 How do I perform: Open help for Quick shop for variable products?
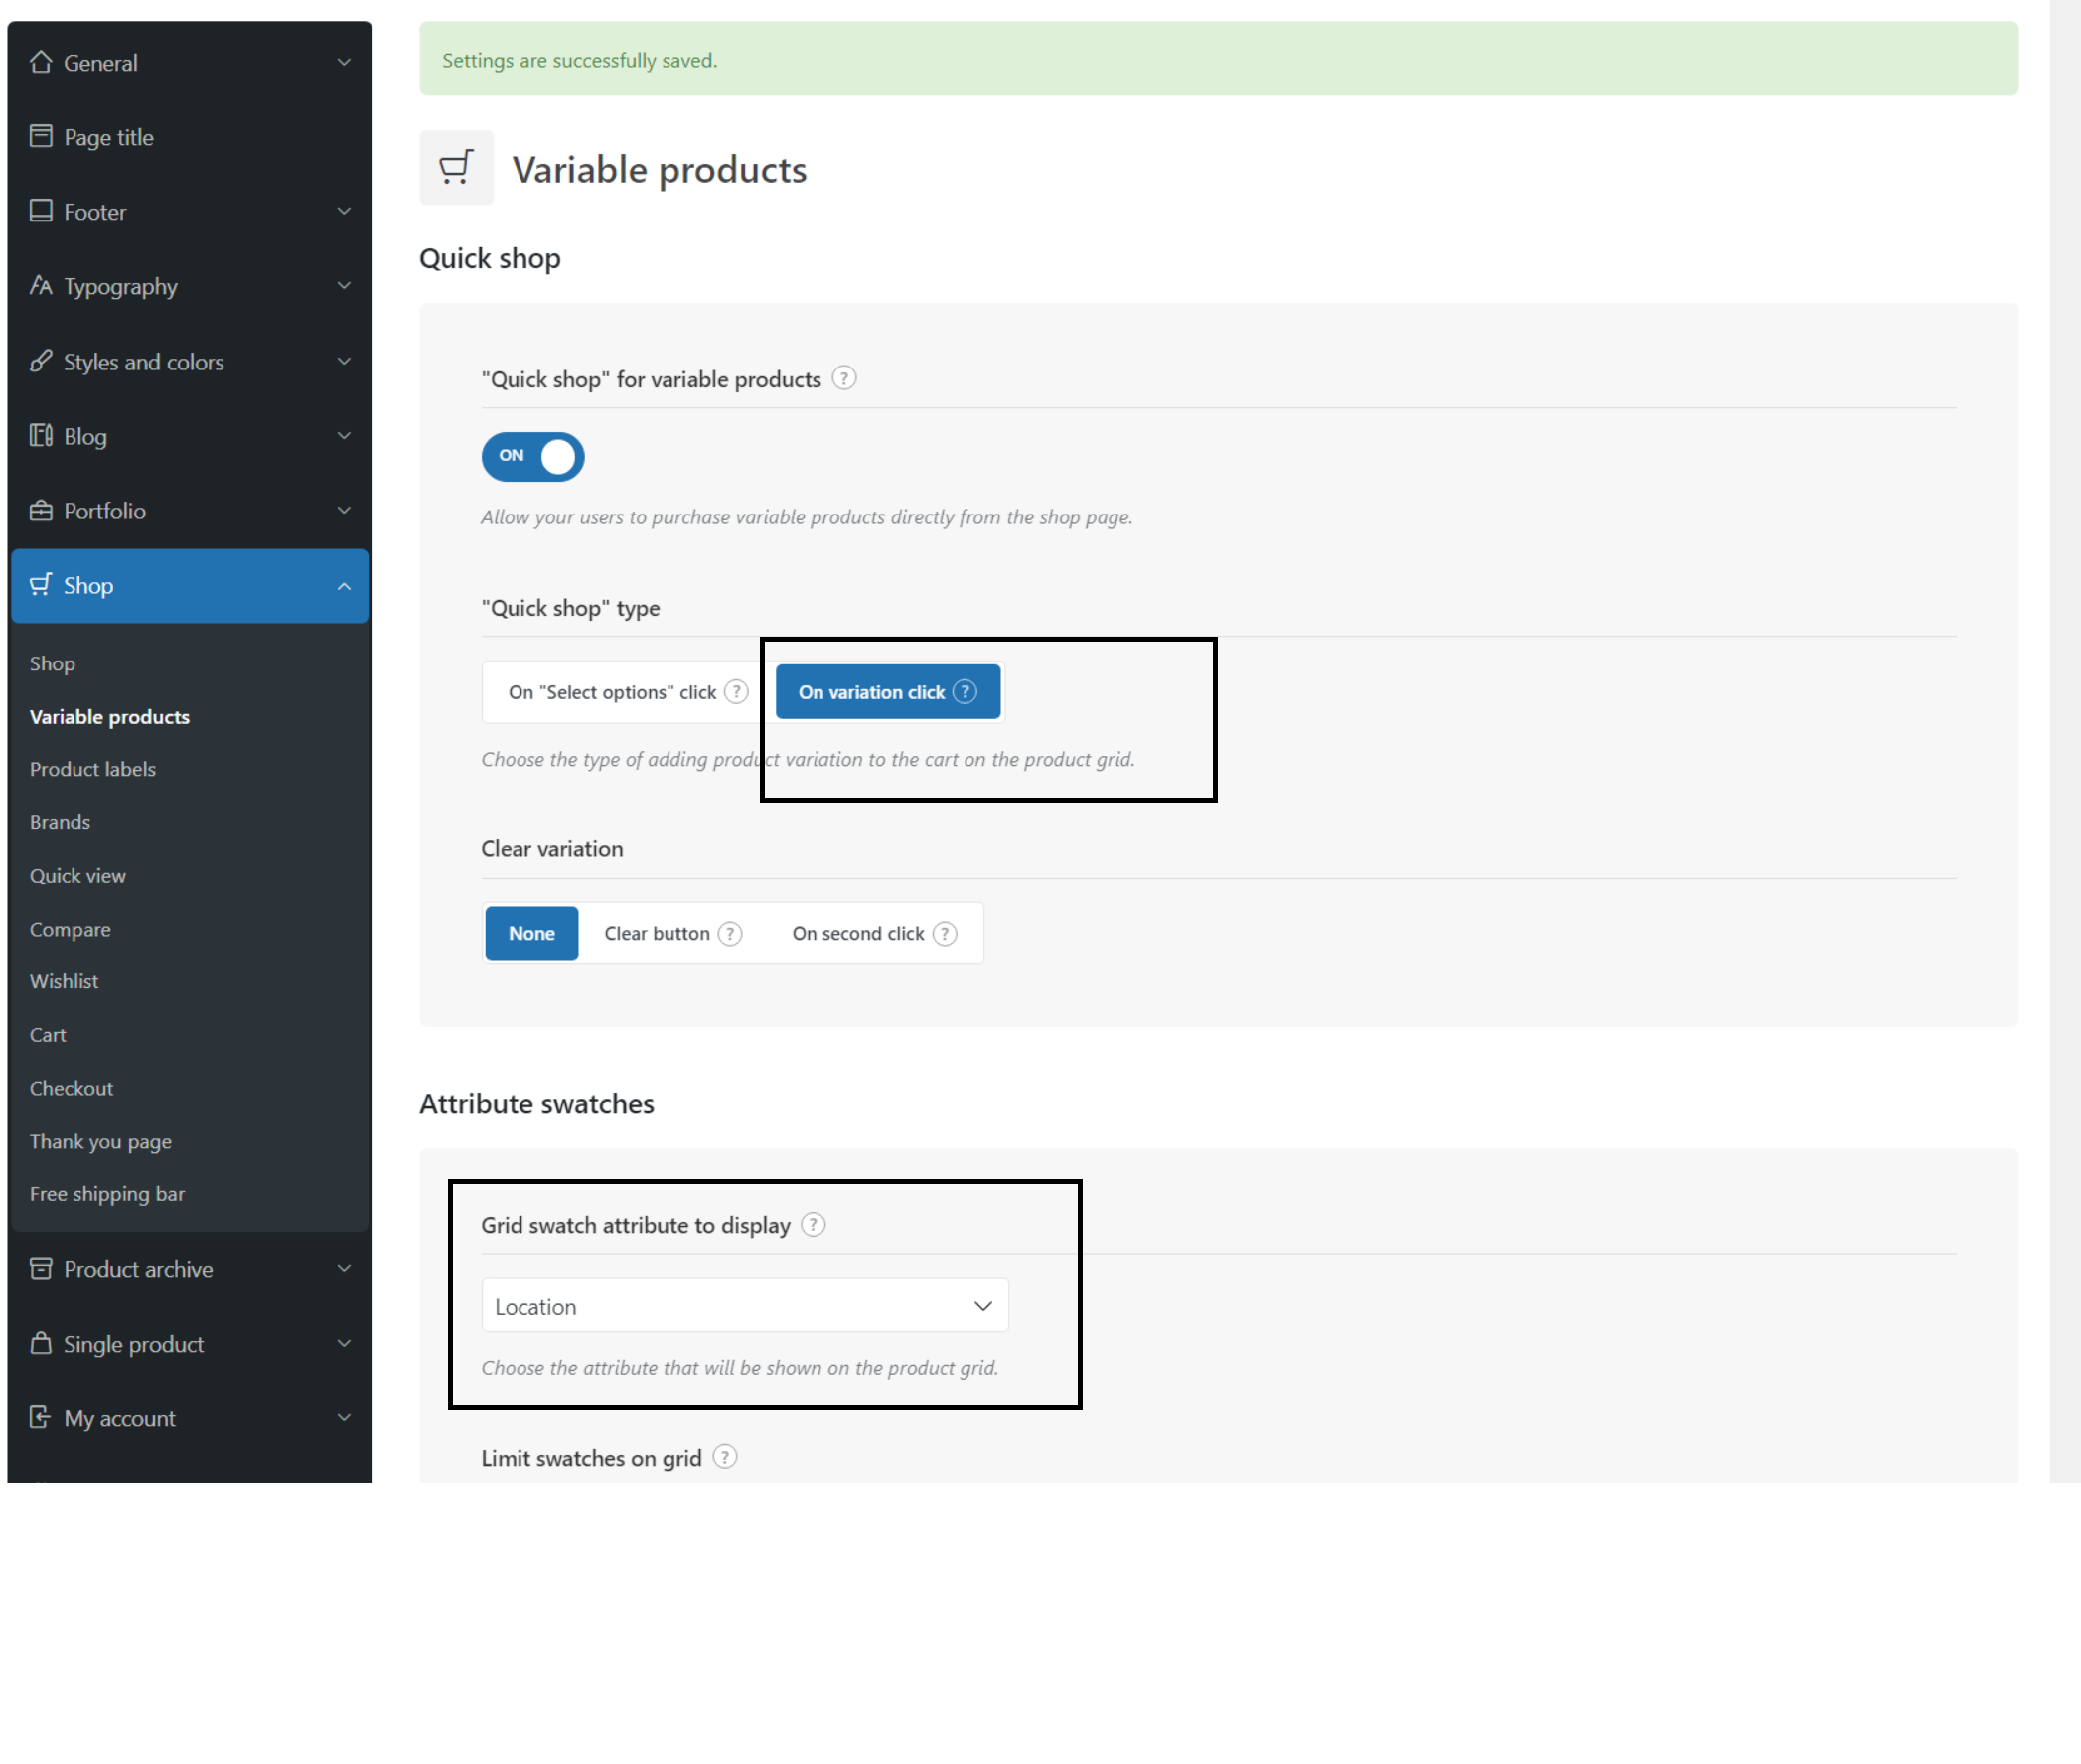pyautogui.click(x=844, y=379)
